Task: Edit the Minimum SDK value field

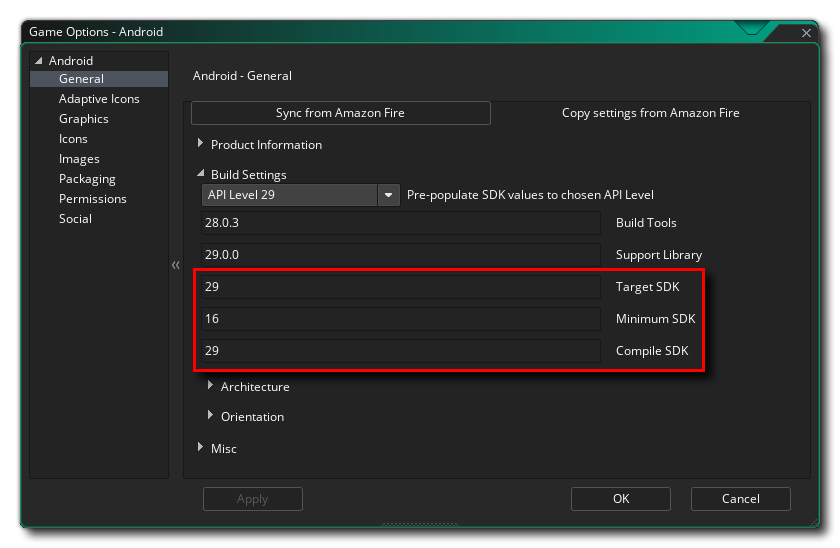Action: 400,319
